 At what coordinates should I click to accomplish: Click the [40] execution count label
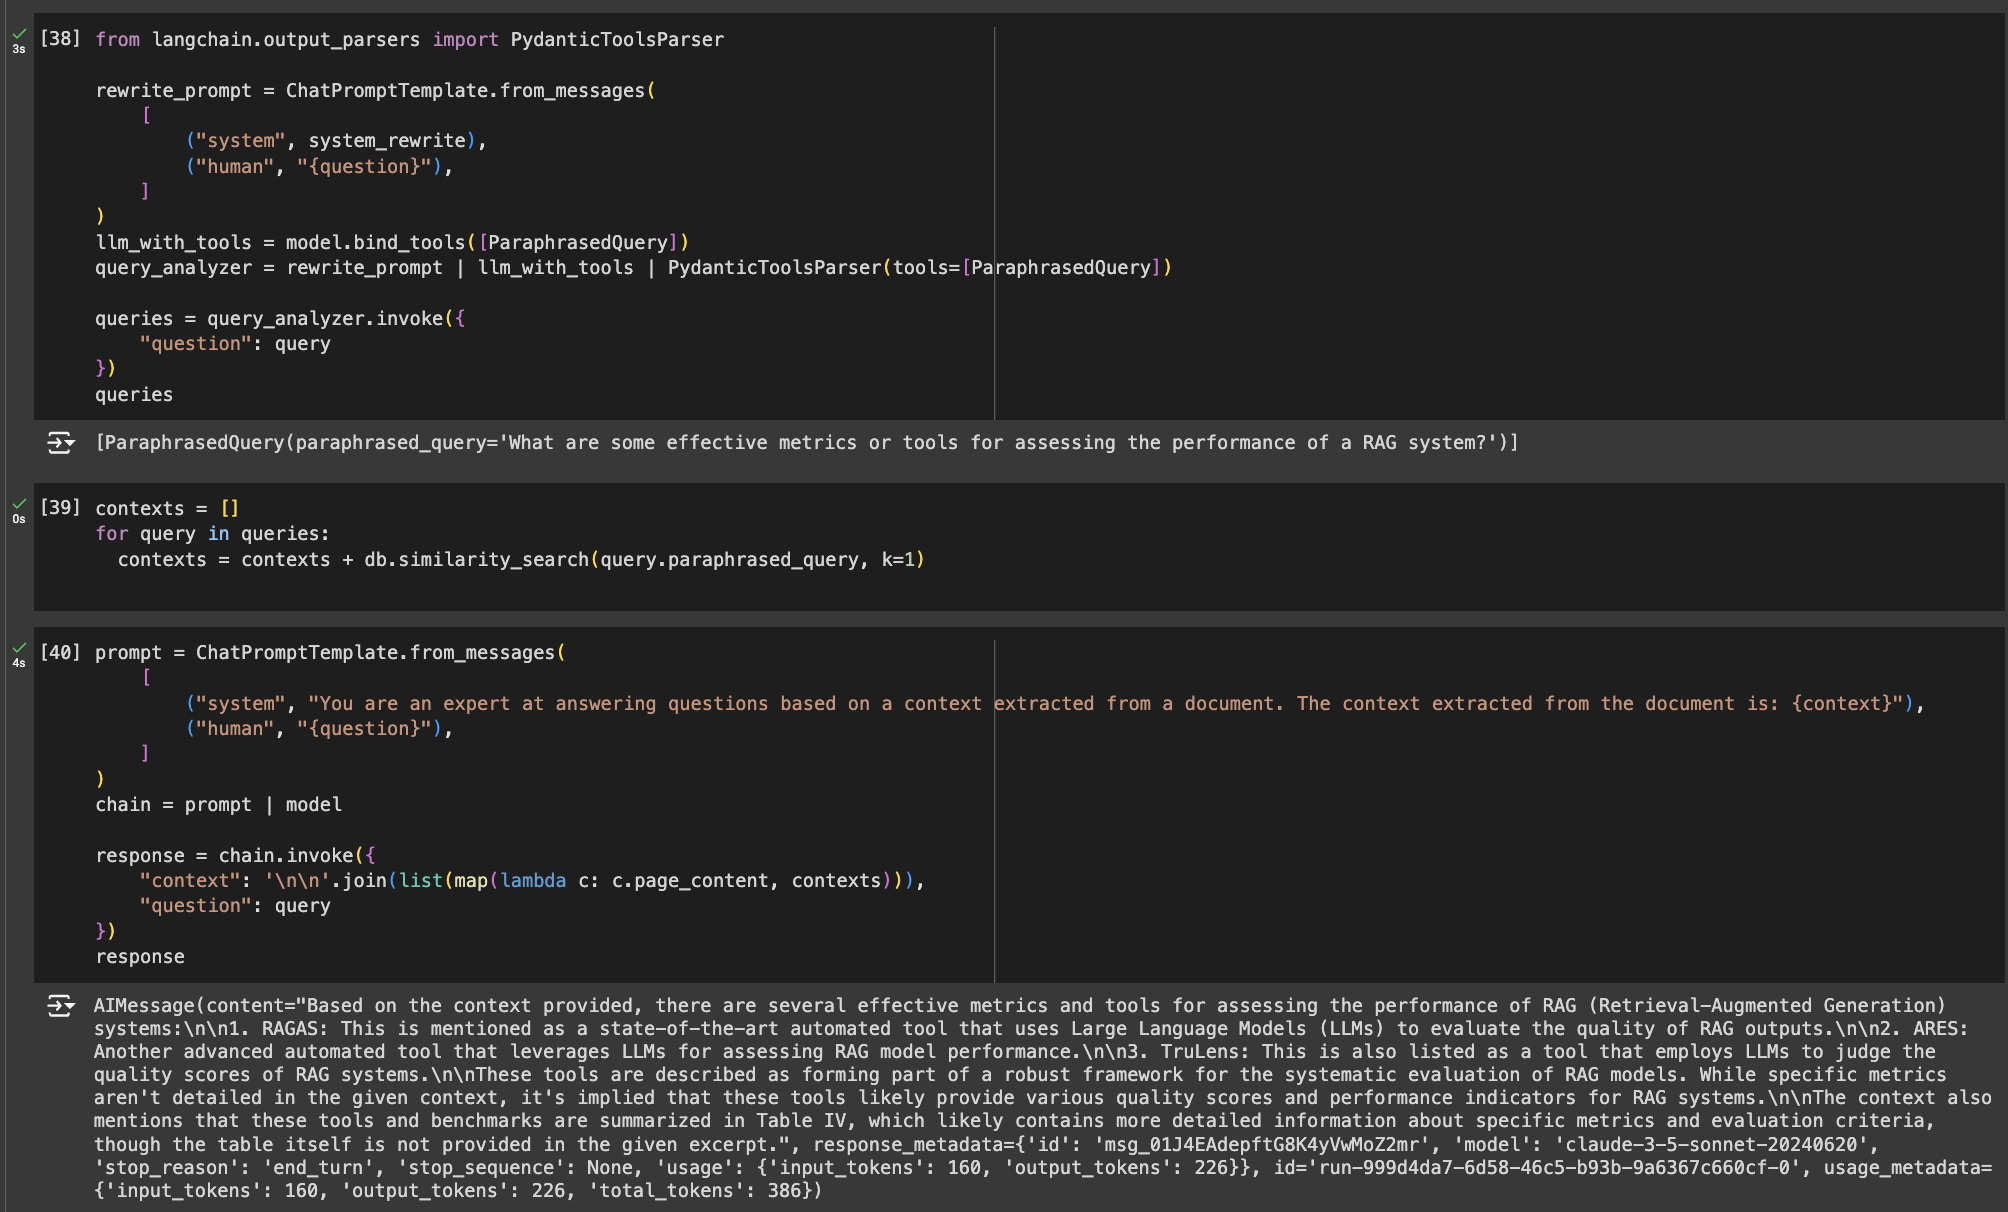(59, 651)
